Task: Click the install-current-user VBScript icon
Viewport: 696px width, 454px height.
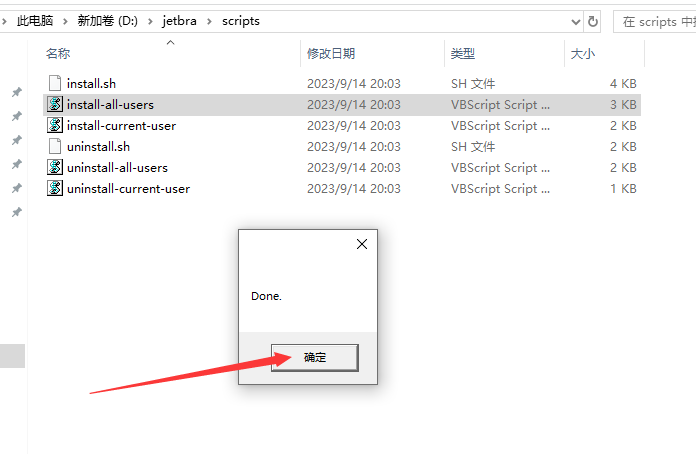Action: tap(55, 125)
